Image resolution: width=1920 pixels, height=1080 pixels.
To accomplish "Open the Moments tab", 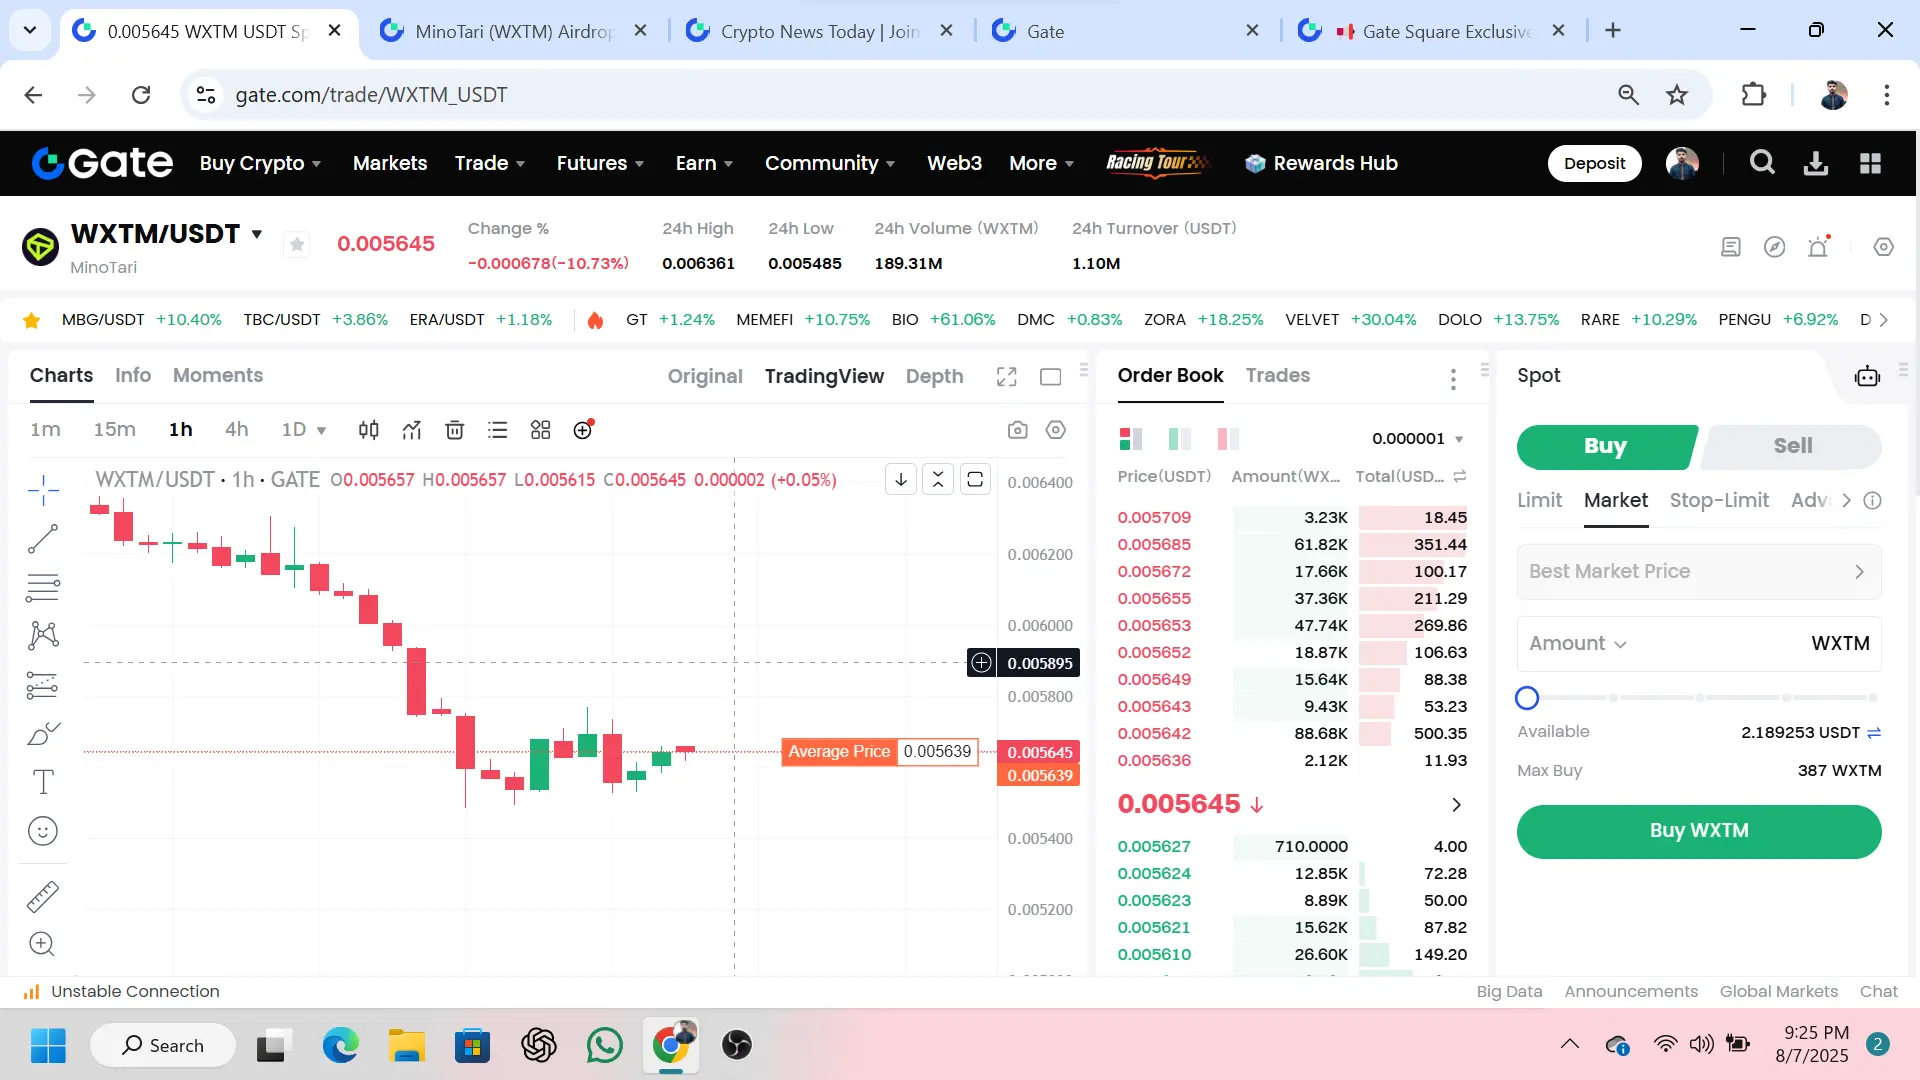I will (x=218, y=376).
